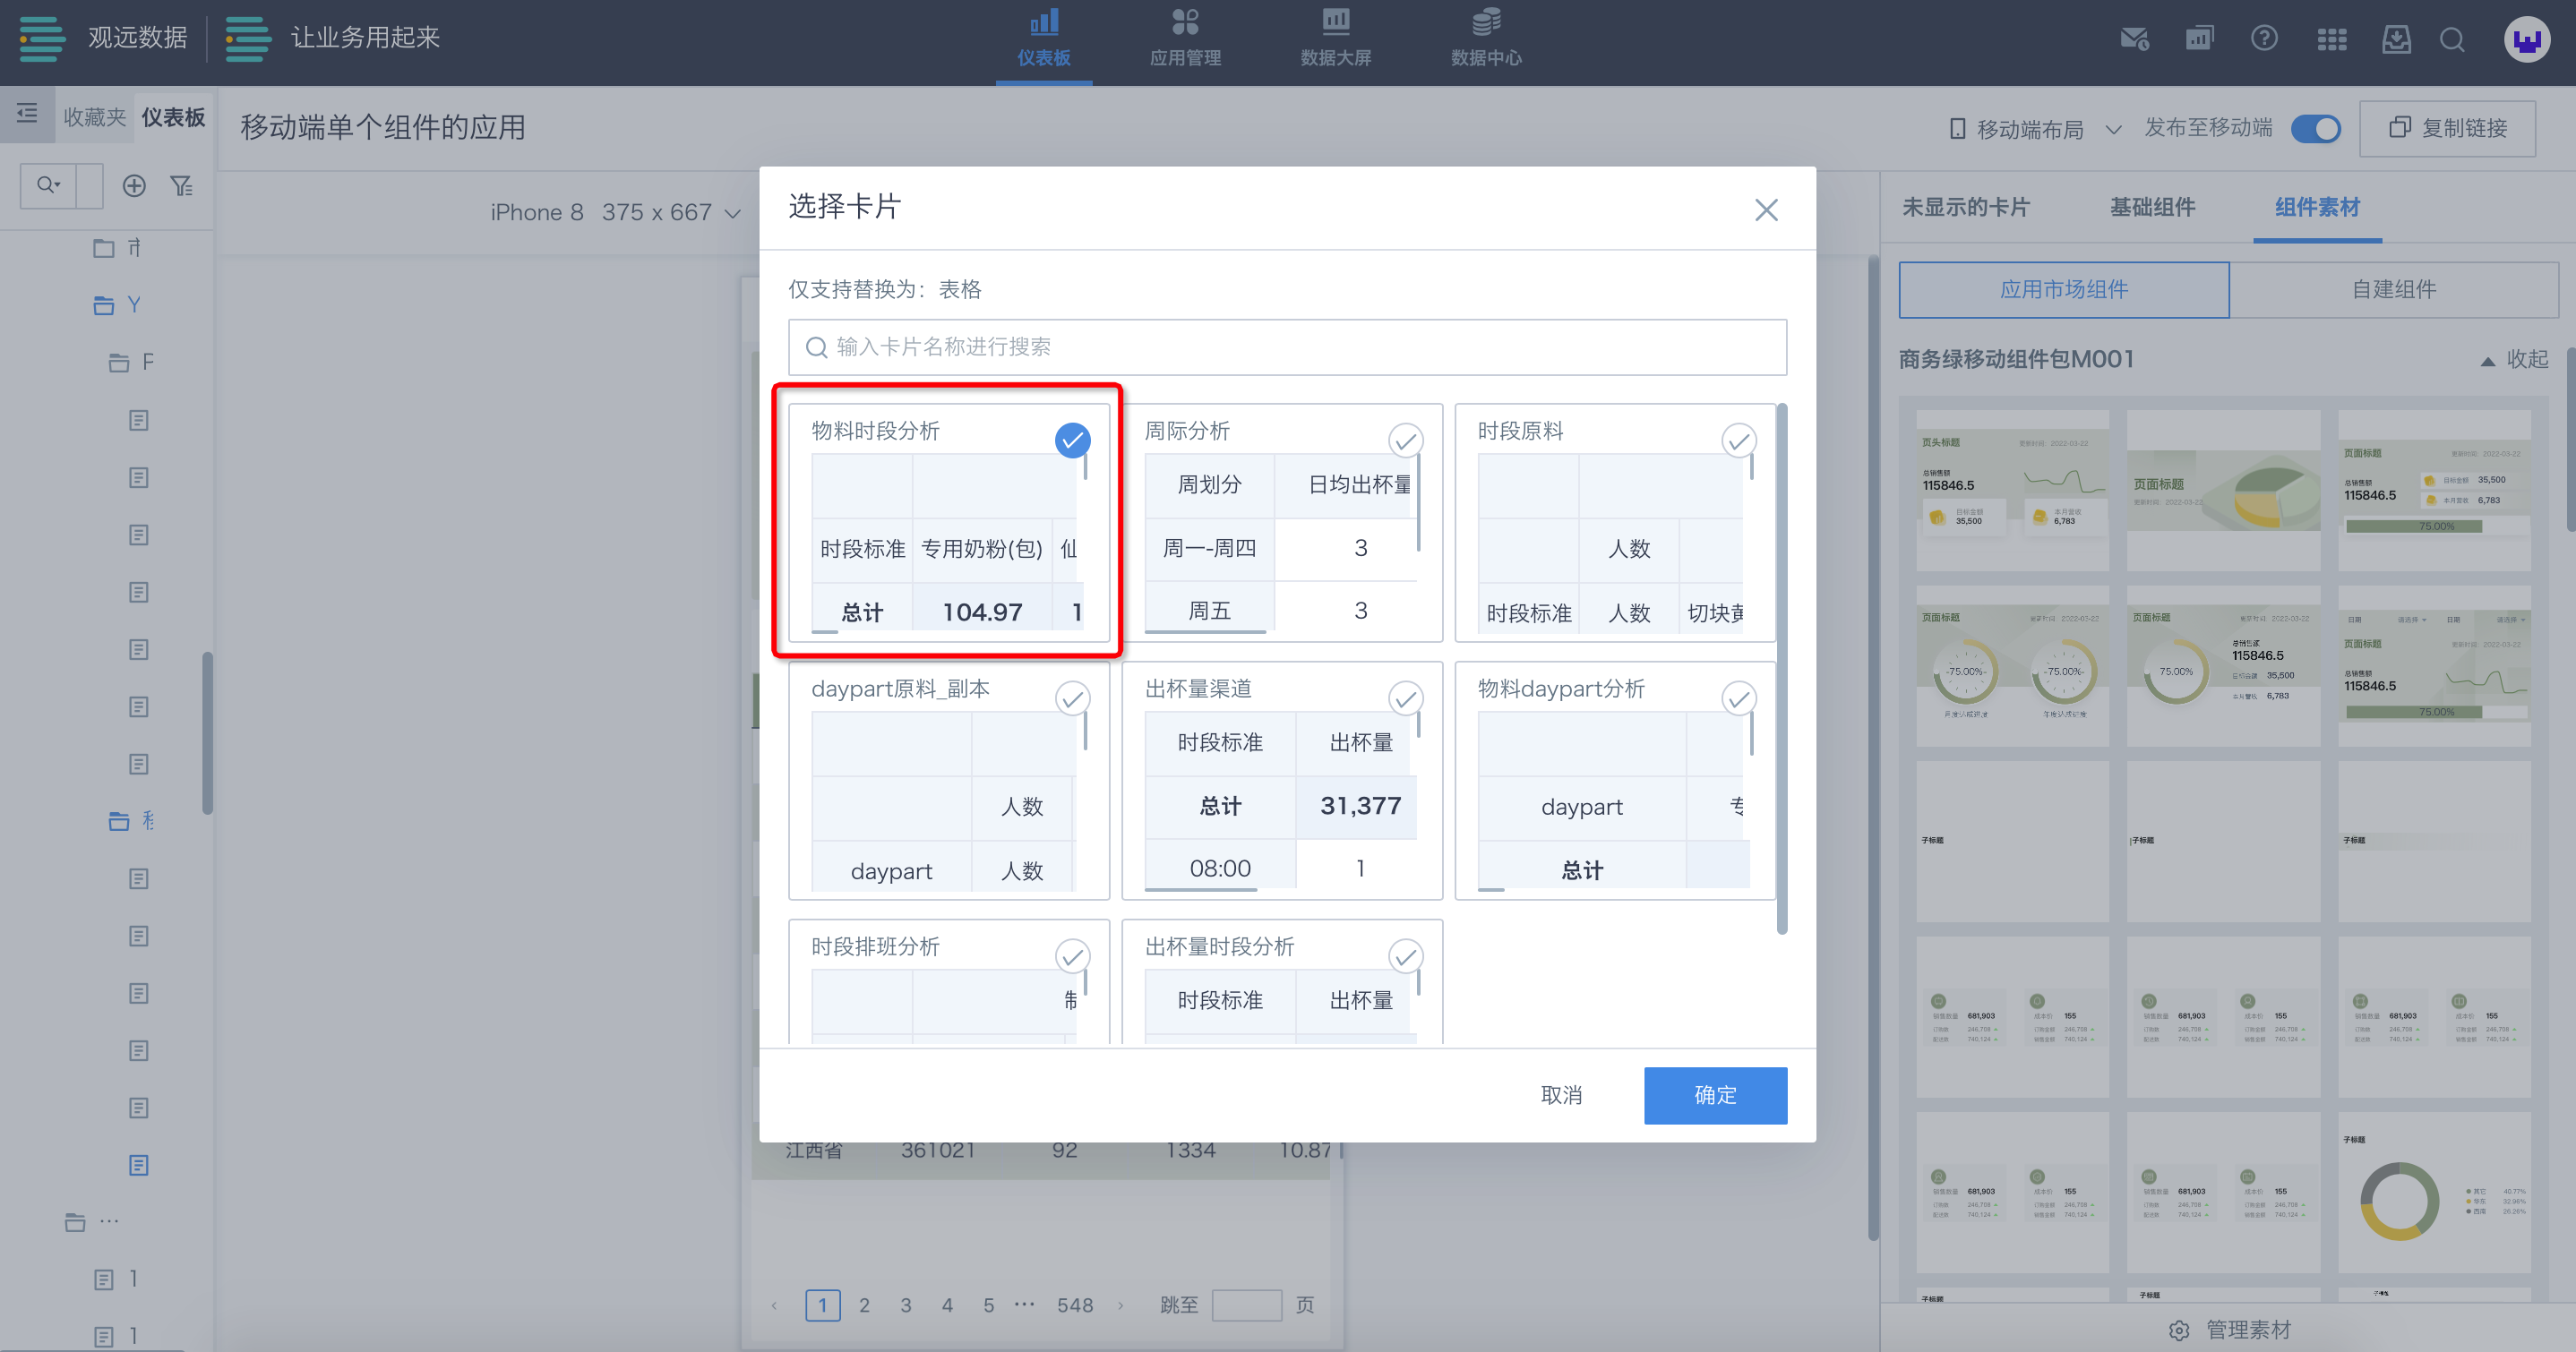Go to 应用管理 in top navigation
This screenshot has height=1352, width=2576.
1185,40
